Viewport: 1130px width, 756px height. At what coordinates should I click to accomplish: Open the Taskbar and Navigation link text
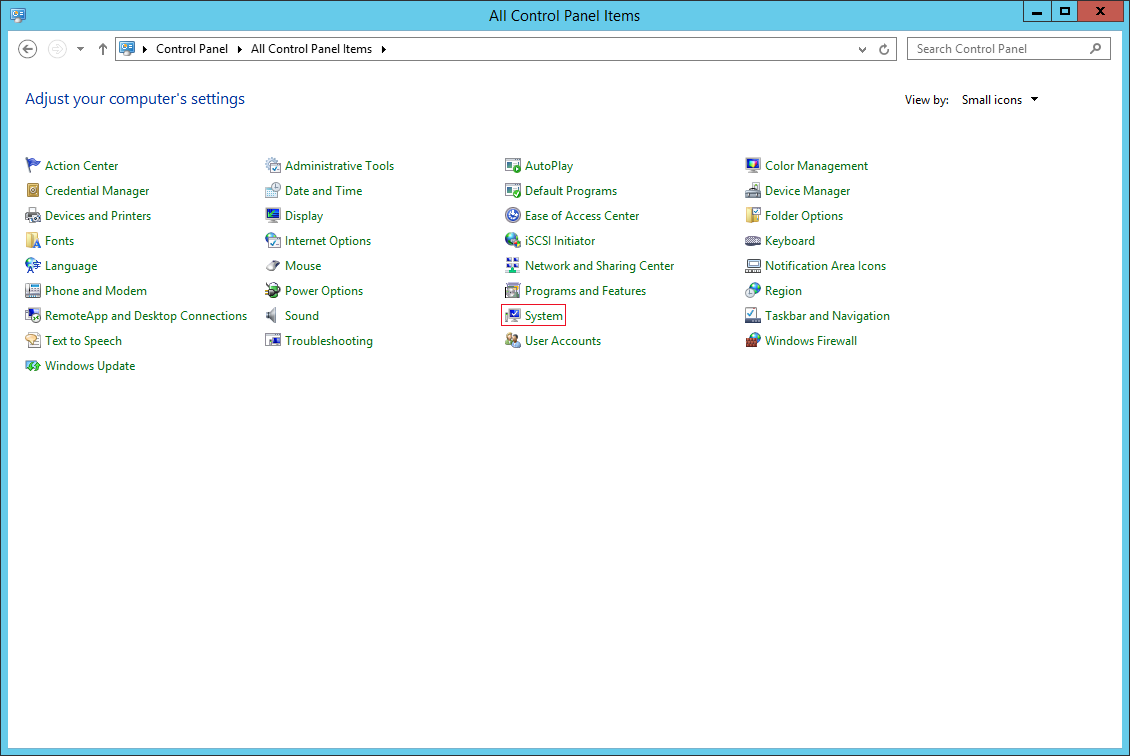click(x=827, y=316)
